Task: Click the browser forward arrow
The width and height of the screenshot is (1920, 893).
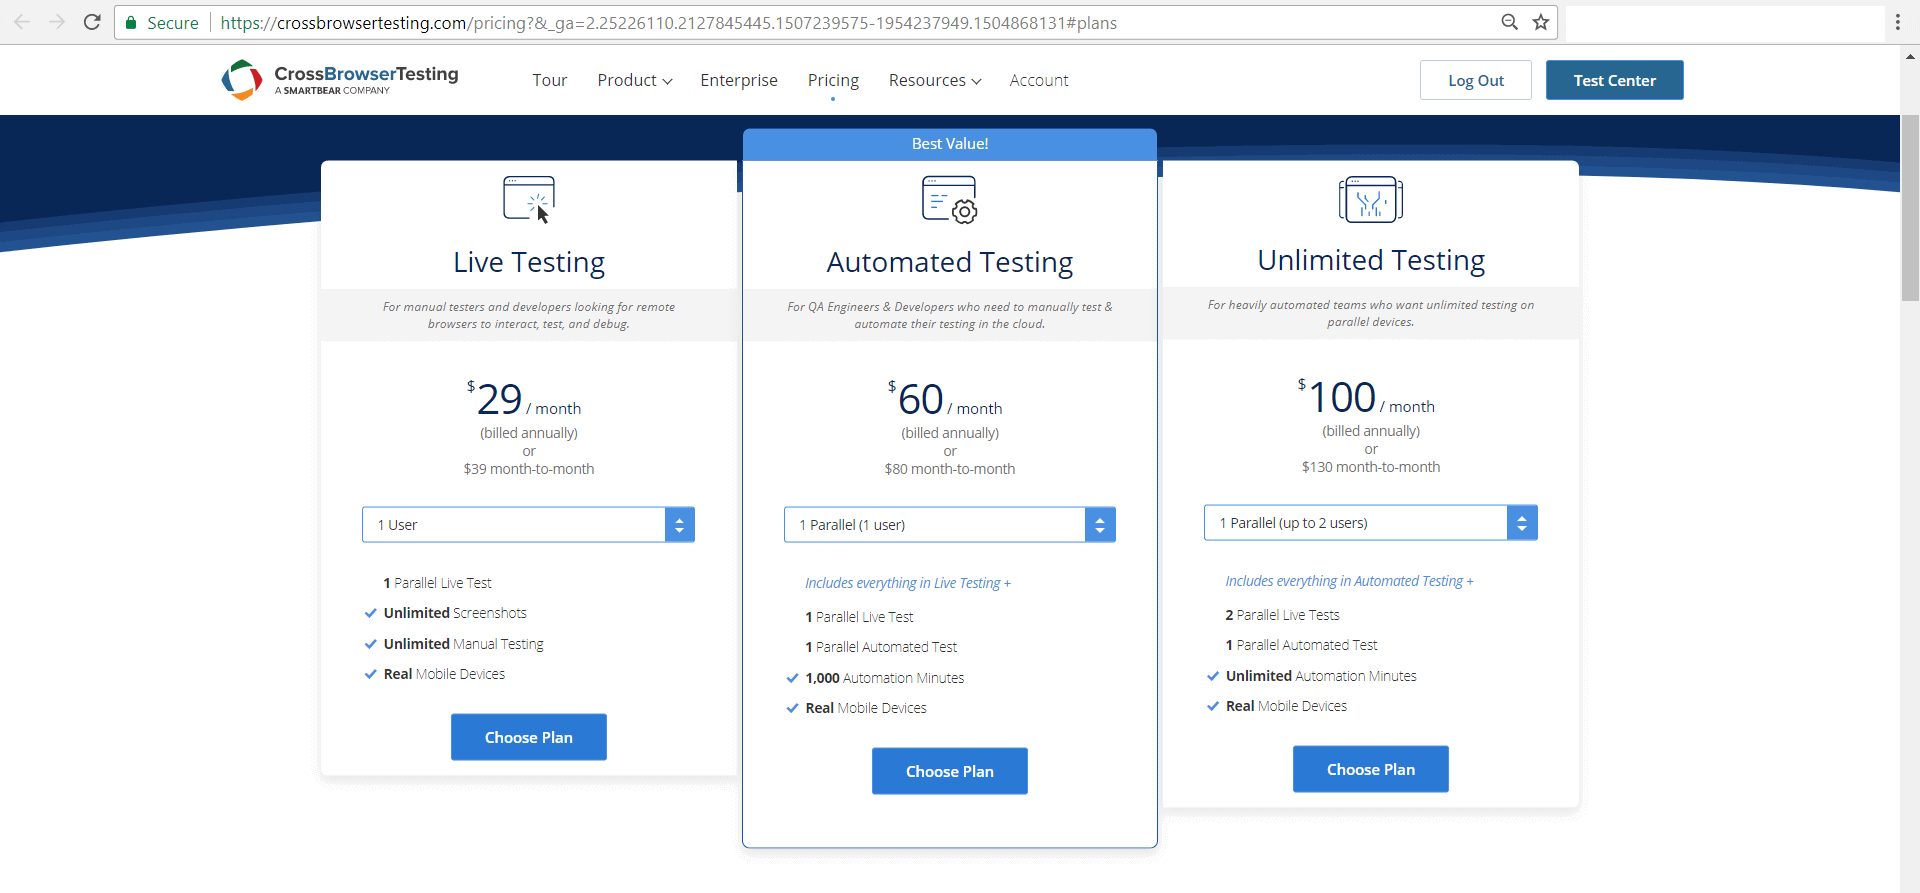Action: click(57, 22)
